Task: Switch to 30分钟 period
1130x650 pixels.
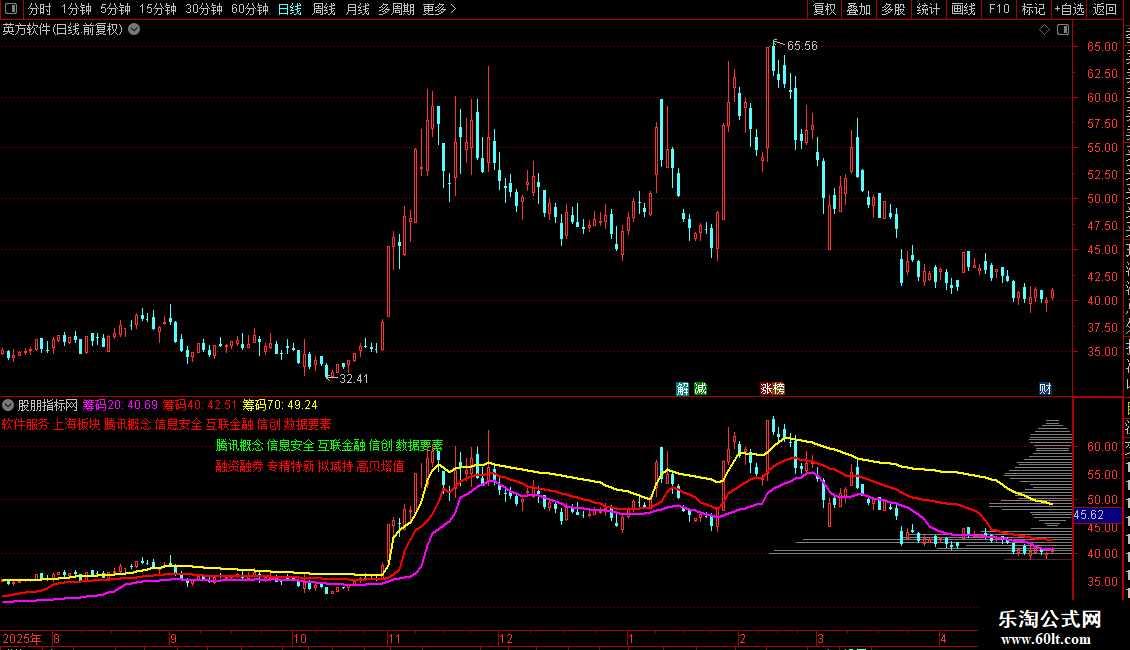Action: tap(204, 9)
